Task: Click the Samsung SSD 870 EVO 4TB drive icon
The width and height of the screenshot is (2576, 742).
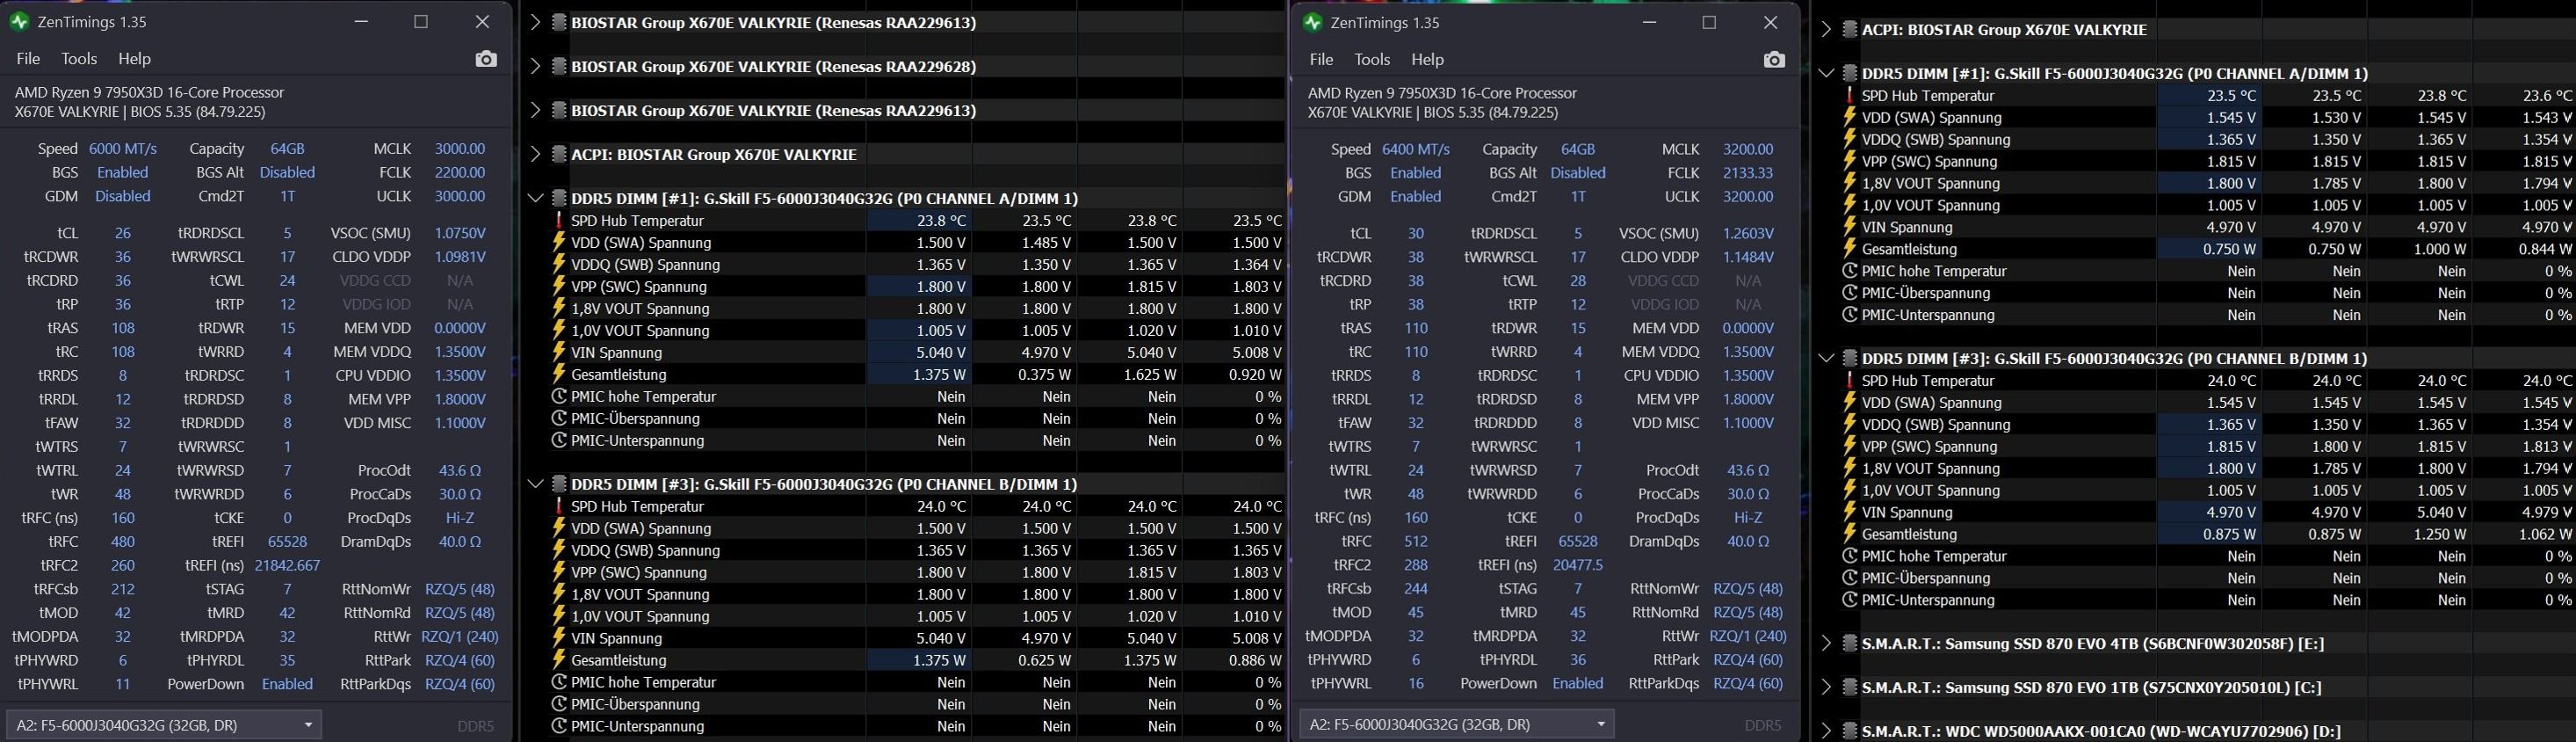Action: pyautogui.click(x=1850, y=644)
